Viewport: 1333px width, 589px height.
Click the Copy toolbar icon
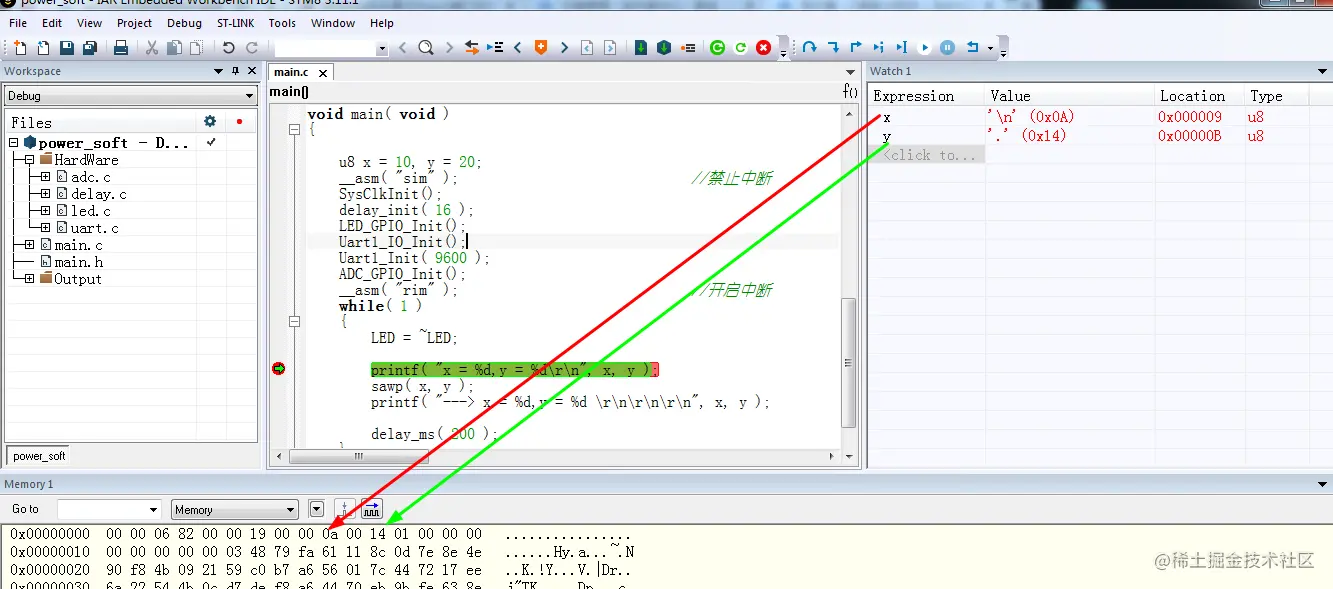pos(174,48)
